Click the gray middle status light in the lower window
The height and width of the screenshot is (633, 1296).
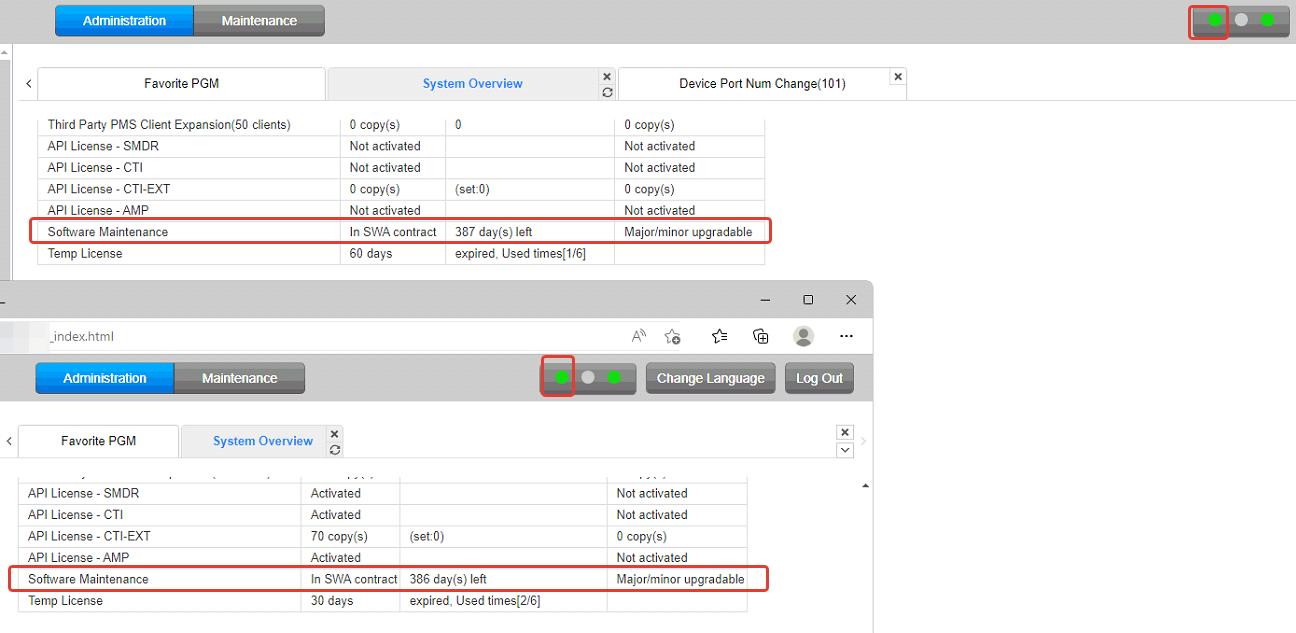coord(588,377)
